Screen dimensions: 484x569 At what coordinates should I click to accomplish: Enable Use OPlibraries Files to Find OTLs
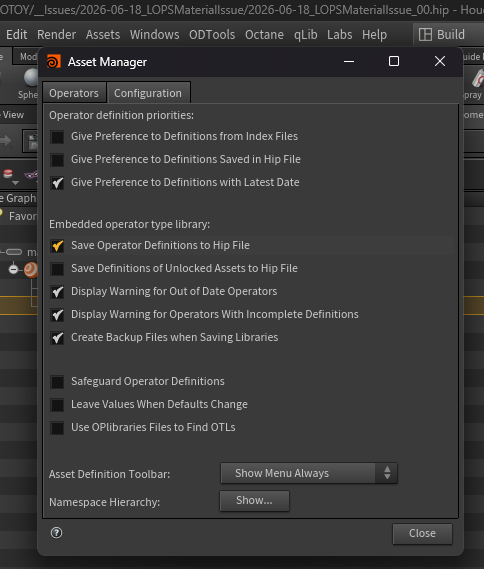(57, 428)
